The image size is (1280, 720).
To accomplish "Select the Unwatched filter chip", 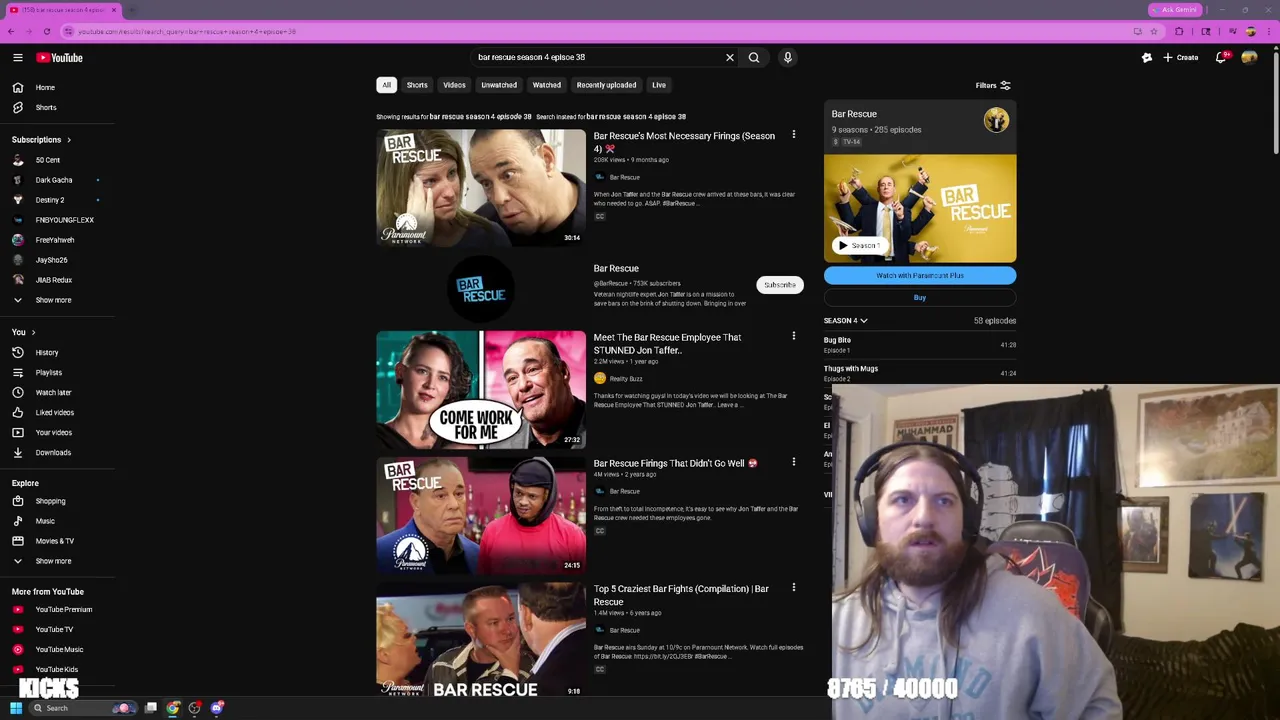I will [x=499, y=86].
